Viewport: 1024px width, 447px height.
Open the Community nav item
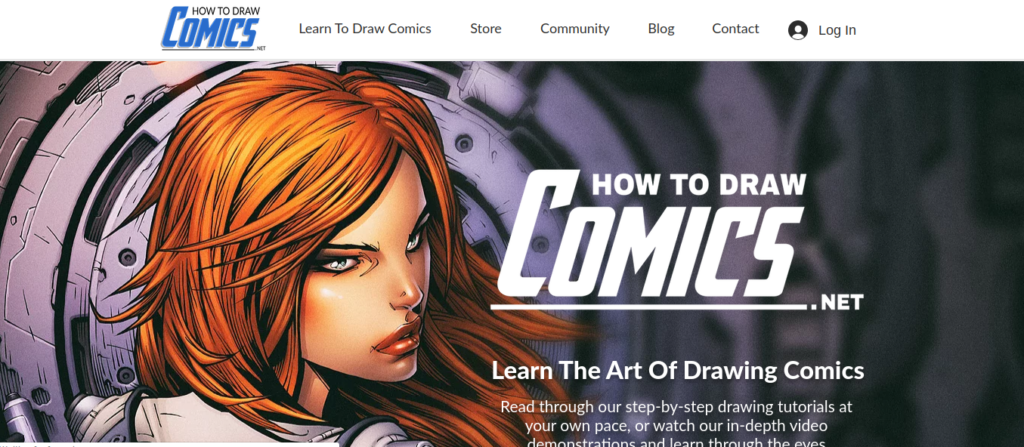pos(575,29)
